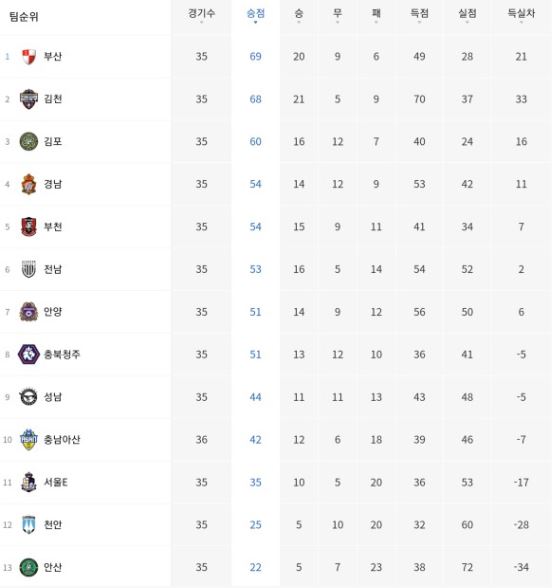Sort by 실점 column header

pos(467,14)
